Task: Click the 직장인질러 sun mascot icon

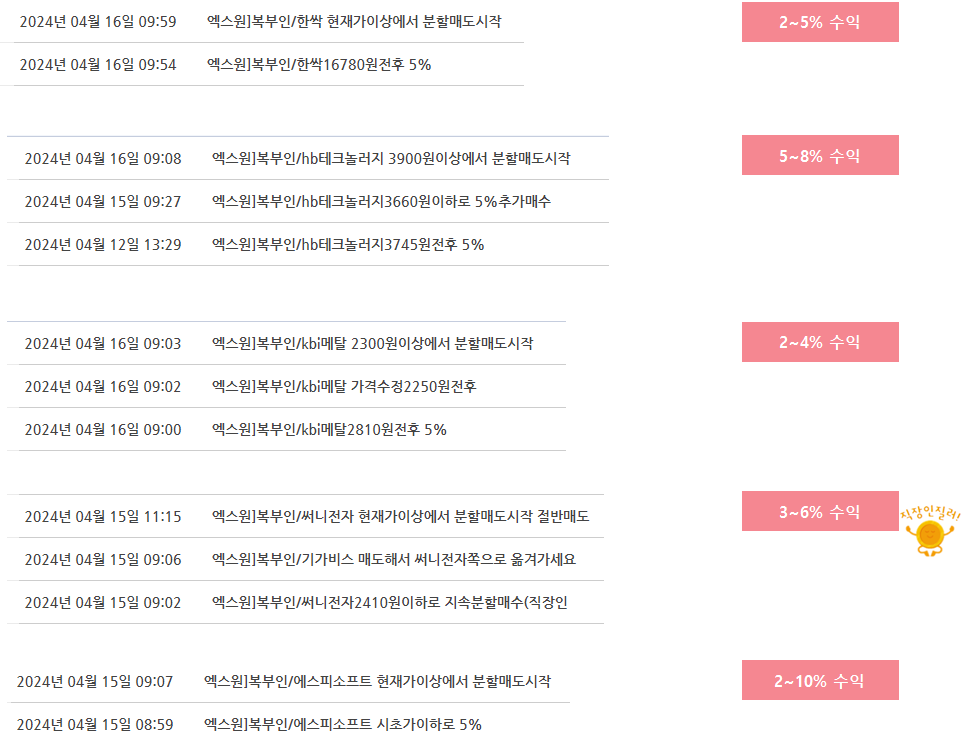Action: [x=930, y=531]
